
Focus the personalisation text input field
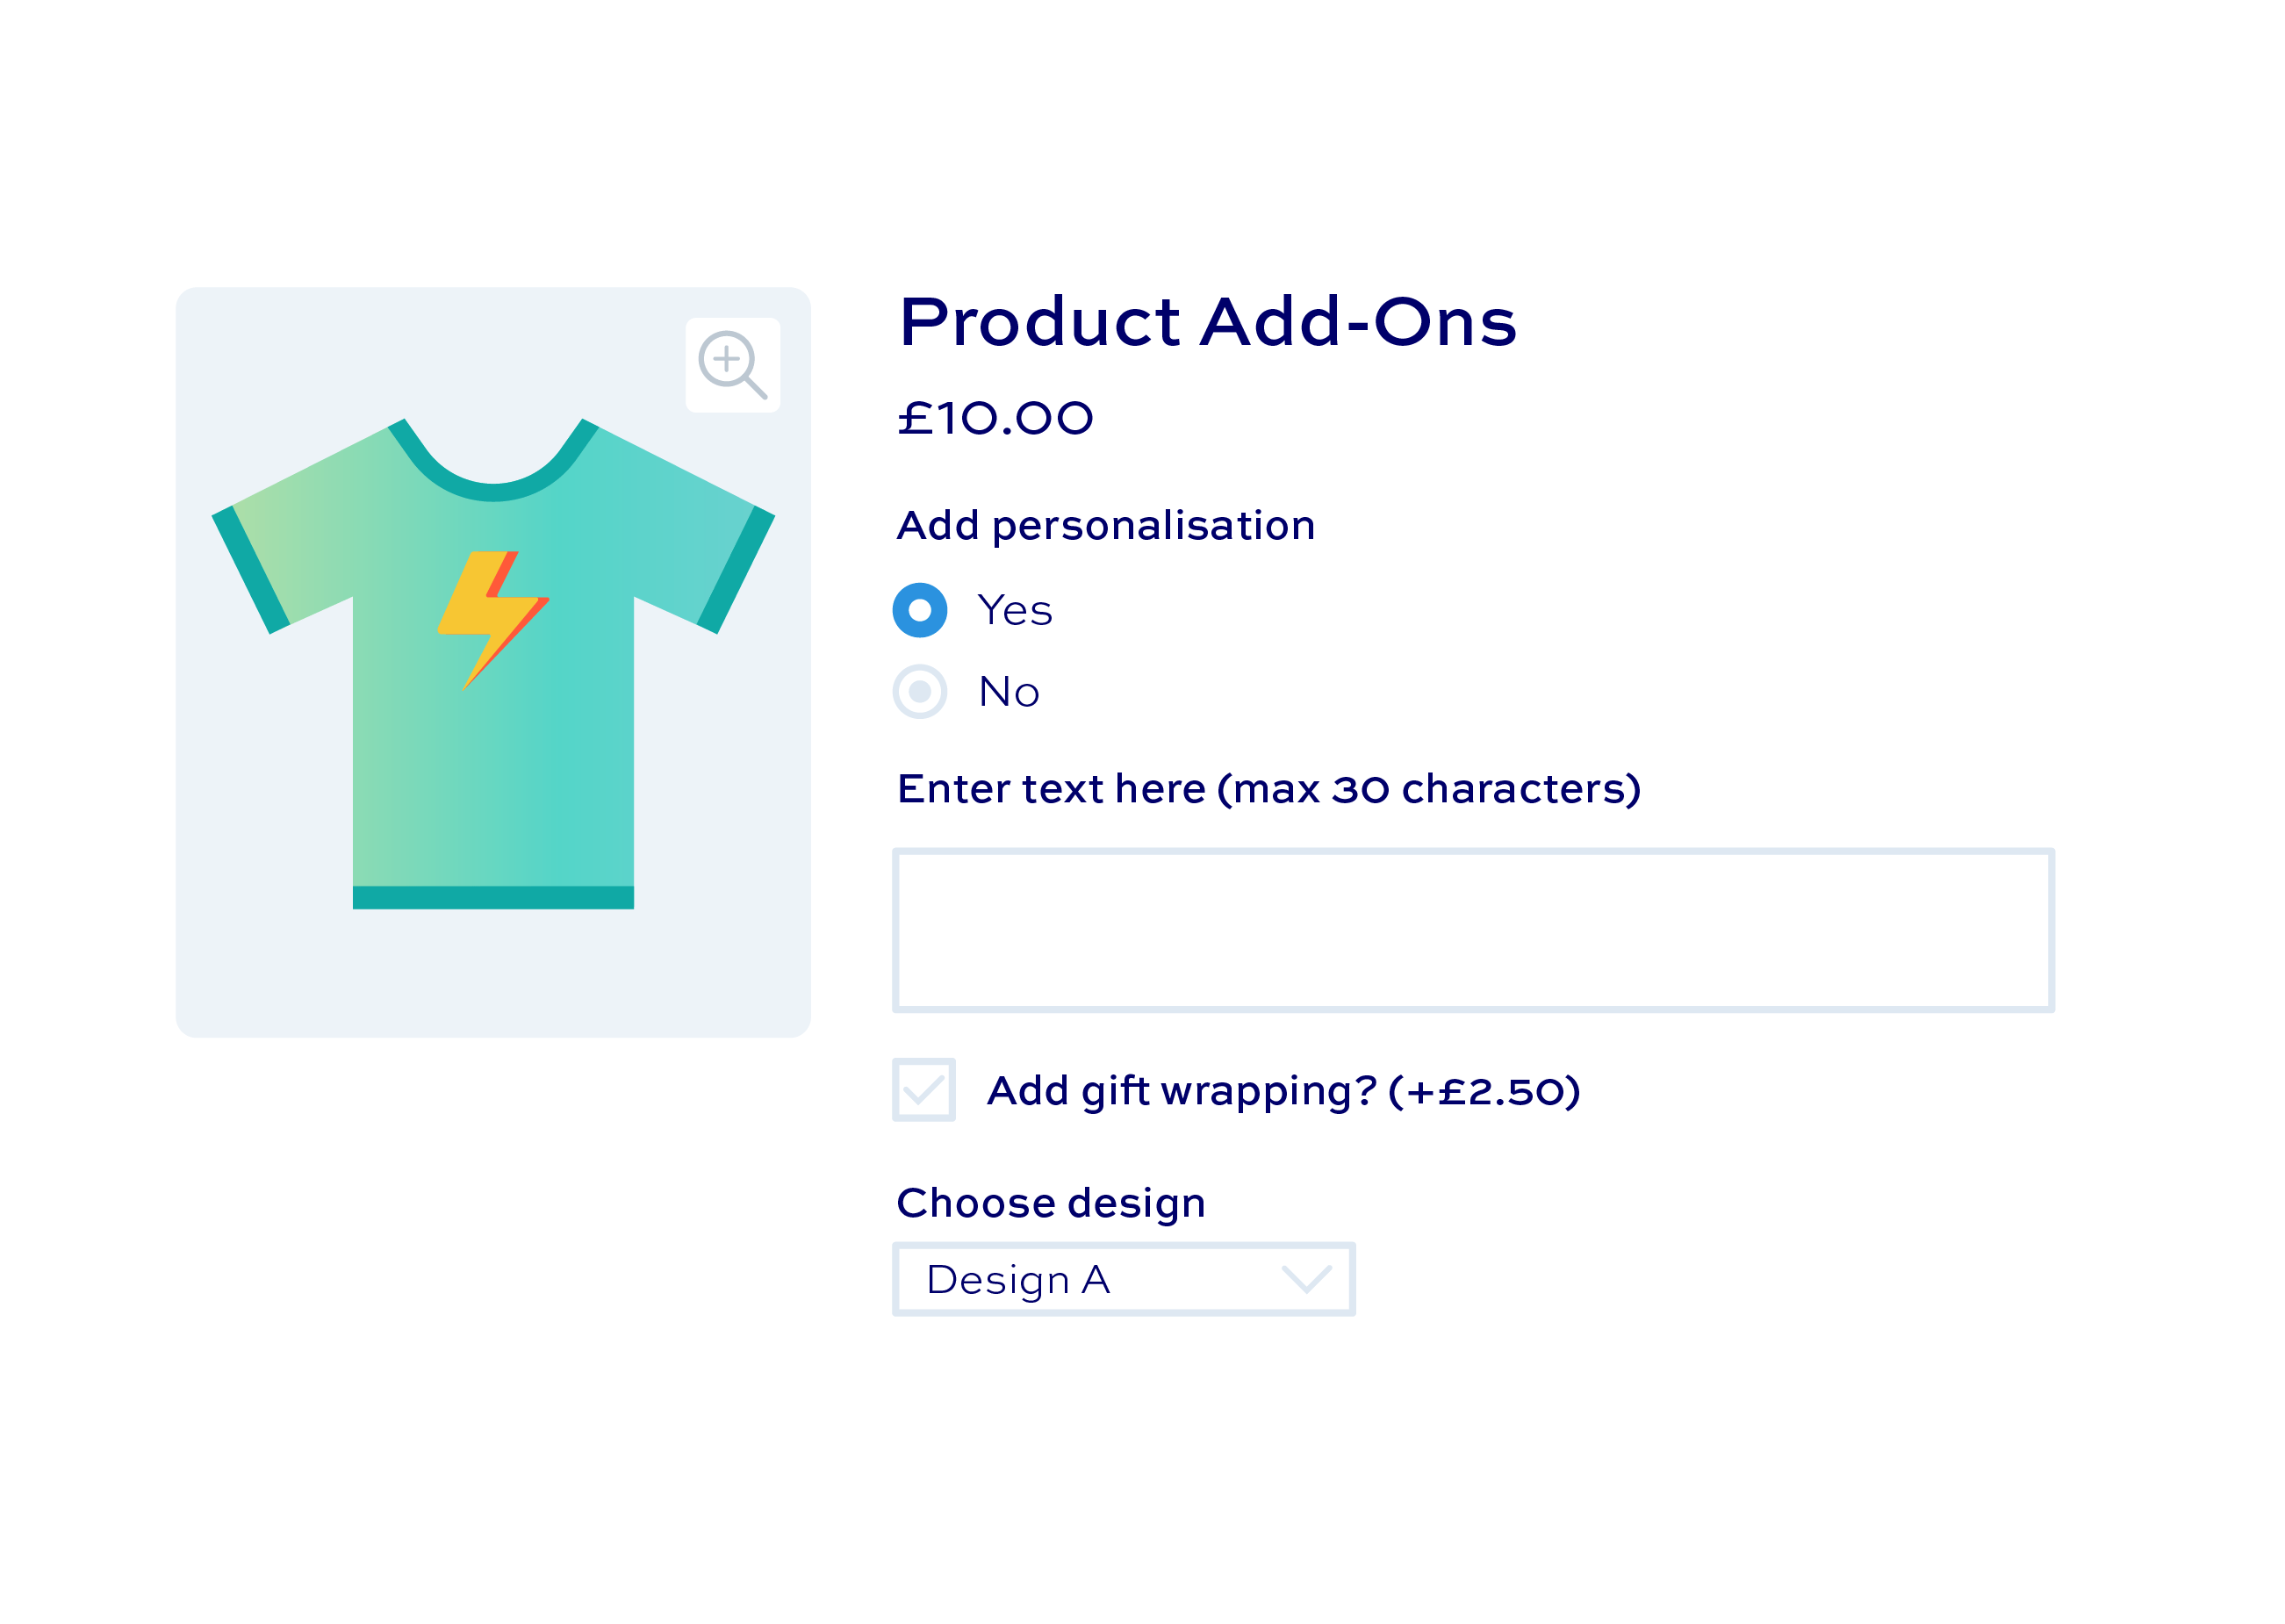[1472, 930]
